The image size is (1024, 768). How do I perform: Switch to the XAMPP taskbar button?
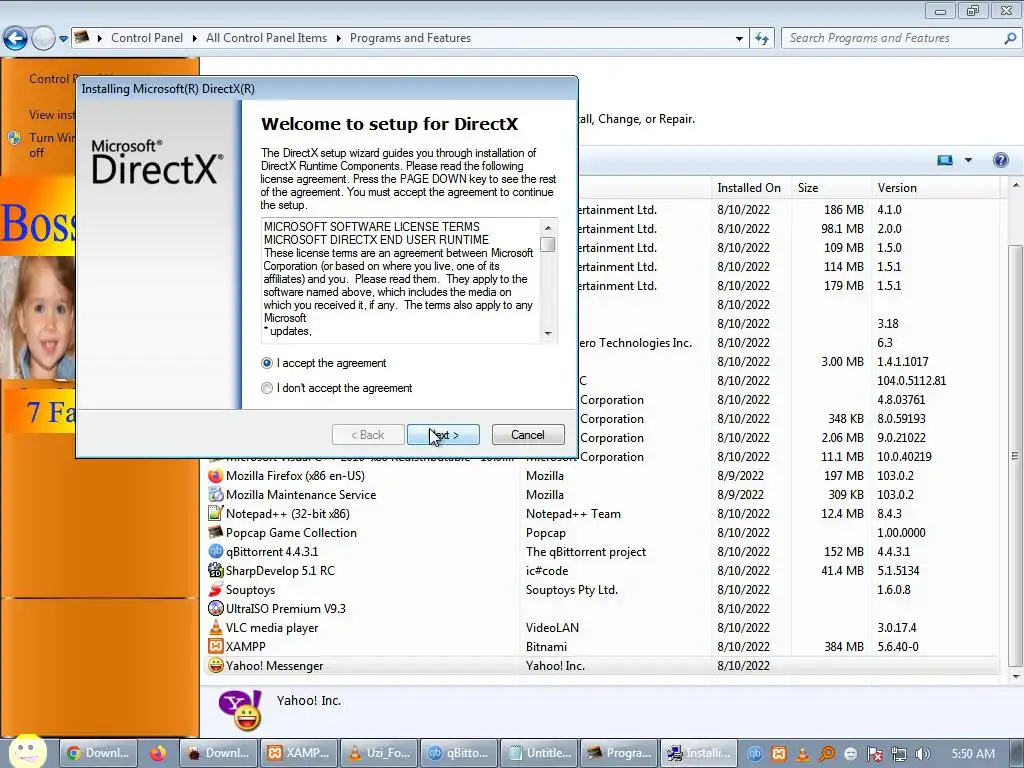point(301,753)
